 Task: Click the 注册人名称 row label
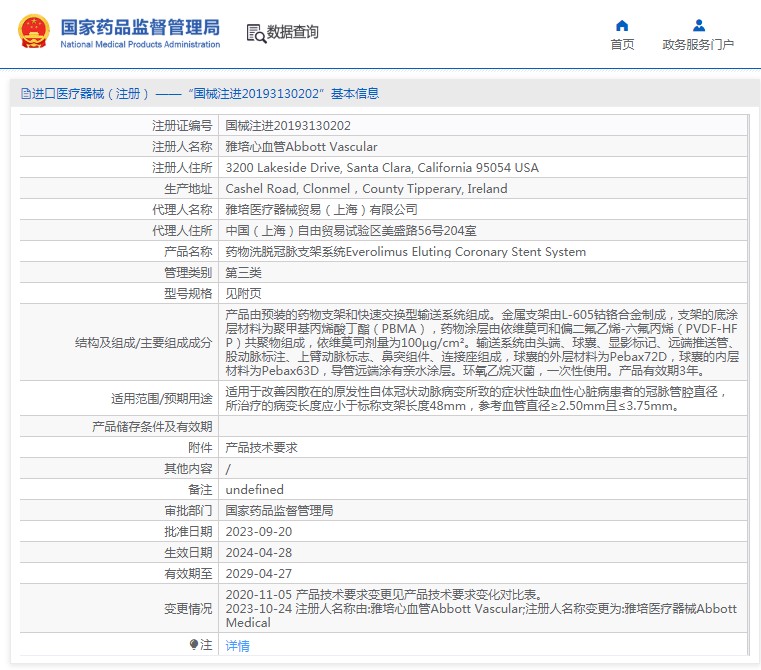[182, 147]
